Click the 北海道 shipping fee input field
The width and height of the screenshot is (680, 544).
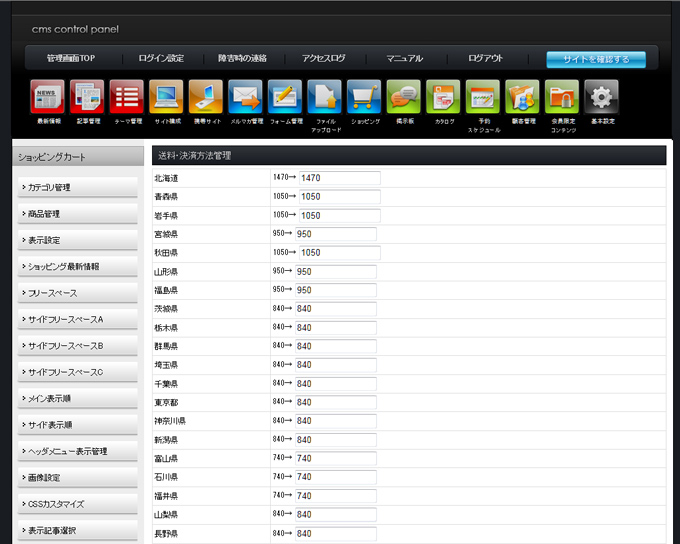pyautogui.click(x=338, y=178)
